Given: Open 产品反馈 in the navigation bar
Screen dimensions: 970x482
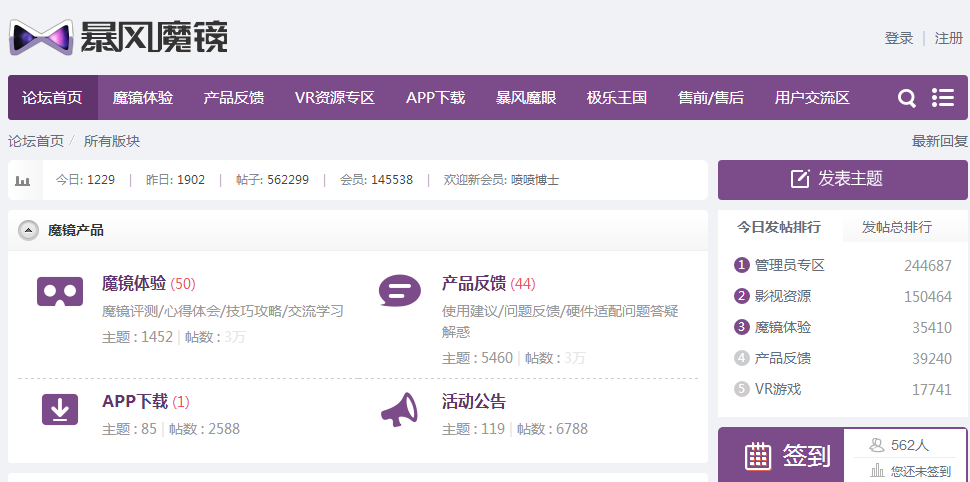Looking at the screenshot, I should (x=234, y=98).
